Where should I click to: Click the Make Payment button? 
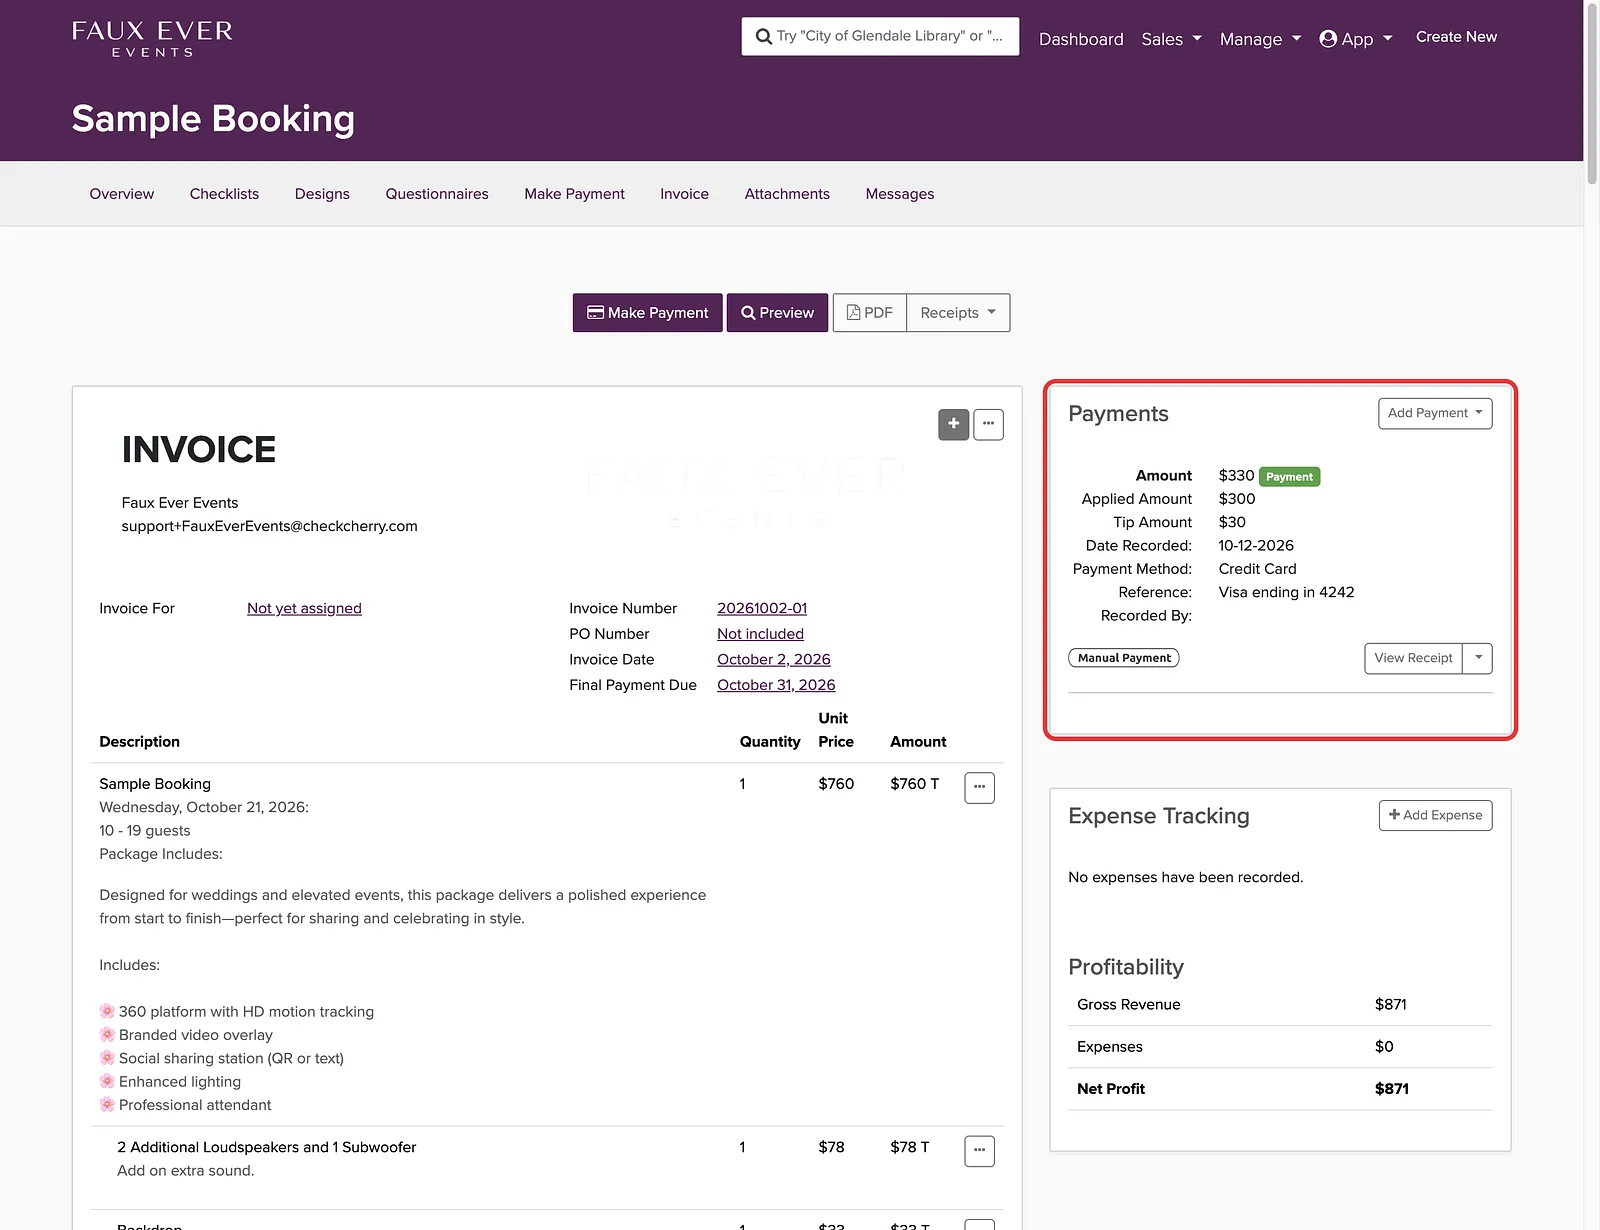(647, 313)
